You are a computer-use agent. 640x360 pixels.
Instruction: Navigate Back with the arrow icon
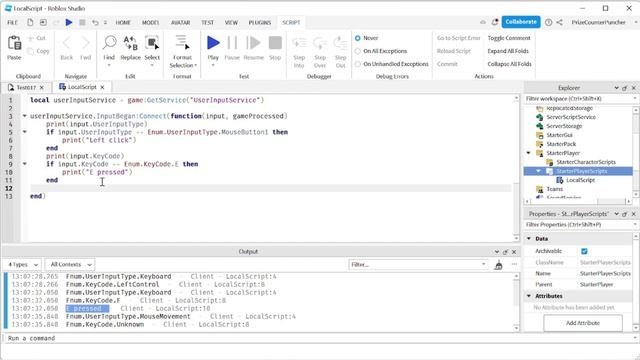[x=67, y=43]
